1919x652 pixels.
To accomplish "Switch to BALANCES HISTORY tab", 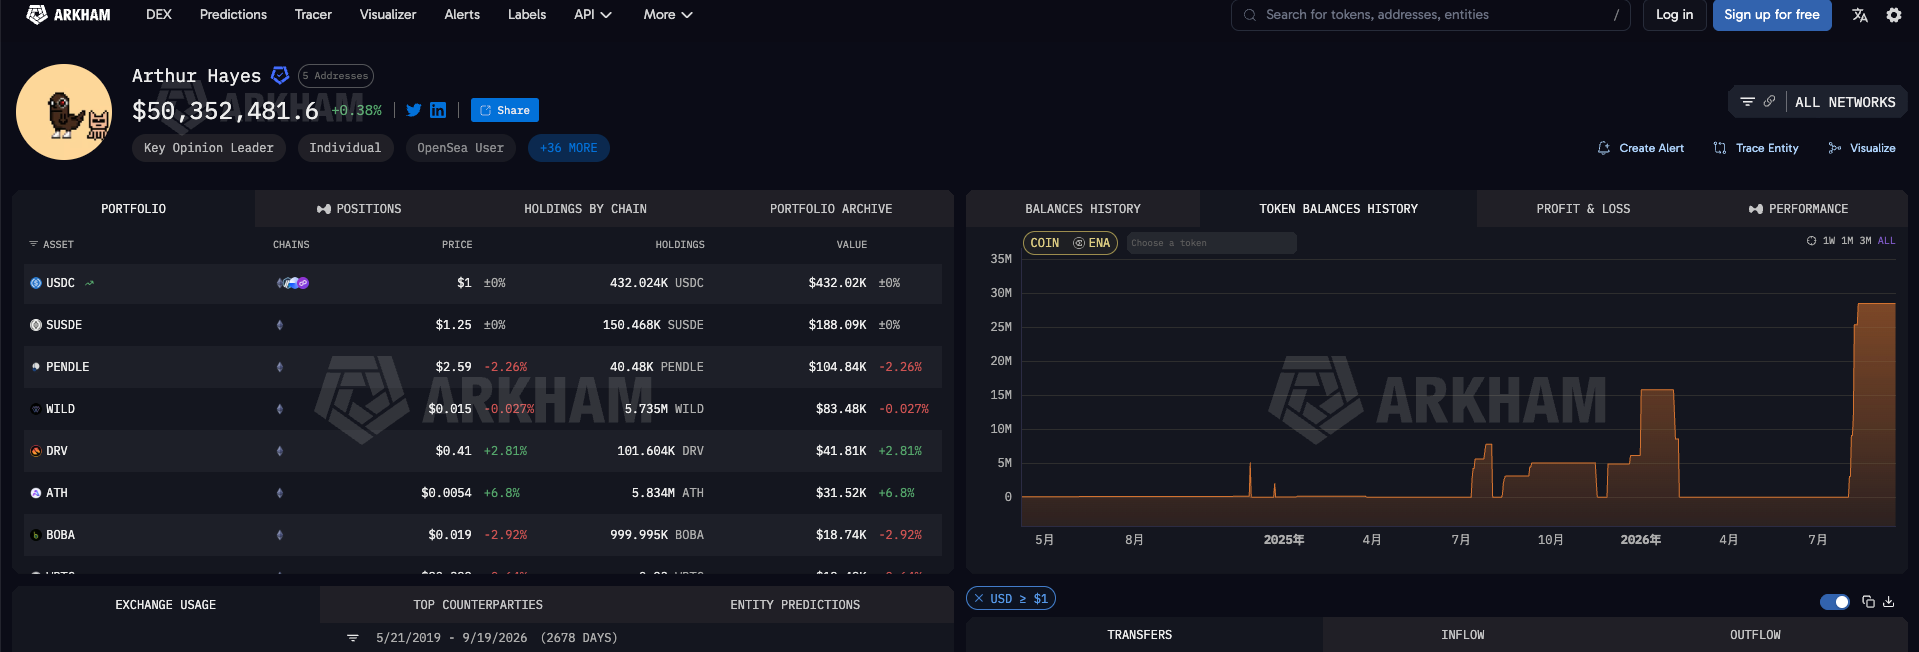I will [1083, 209].
